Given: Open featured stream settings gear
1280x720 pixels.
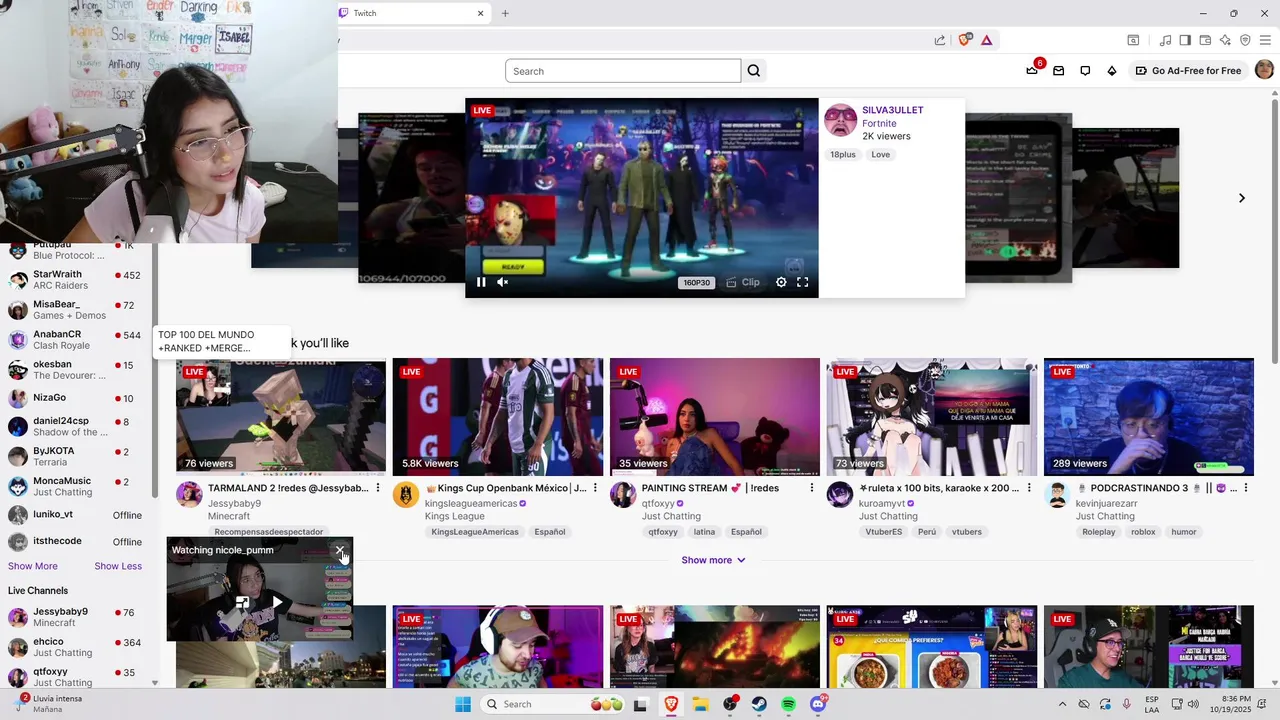Looking at the screenshot, I should pyautogui.click(x=781, y=282).
